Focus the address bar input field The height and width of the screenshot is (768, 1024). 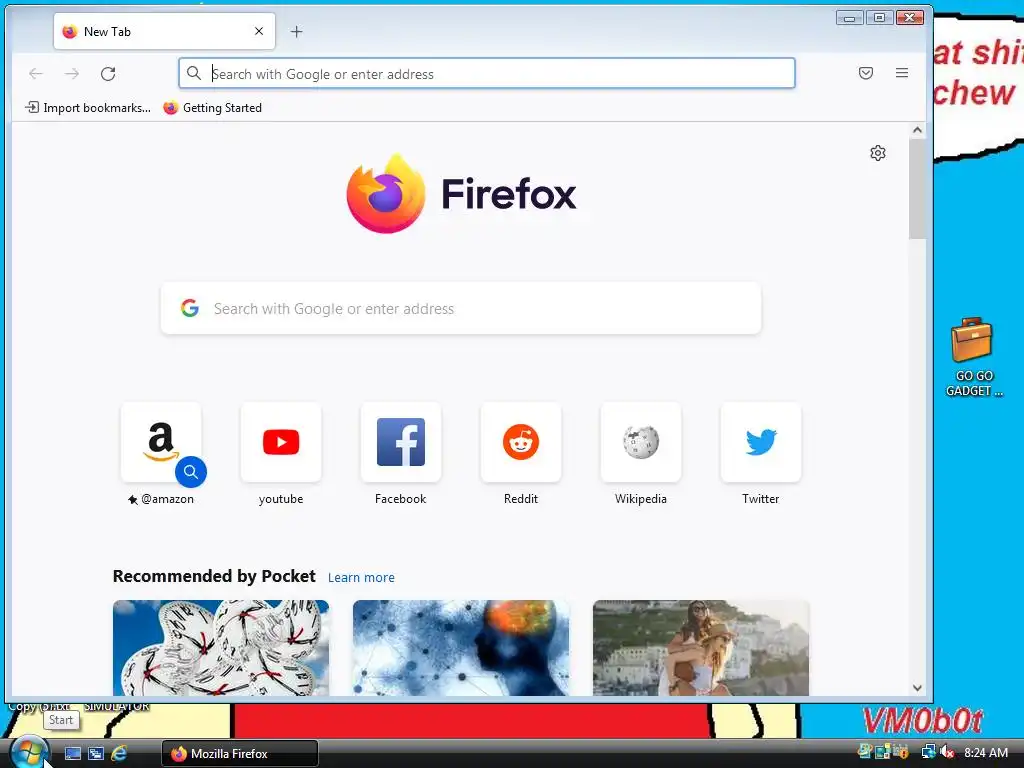[487, 73]
